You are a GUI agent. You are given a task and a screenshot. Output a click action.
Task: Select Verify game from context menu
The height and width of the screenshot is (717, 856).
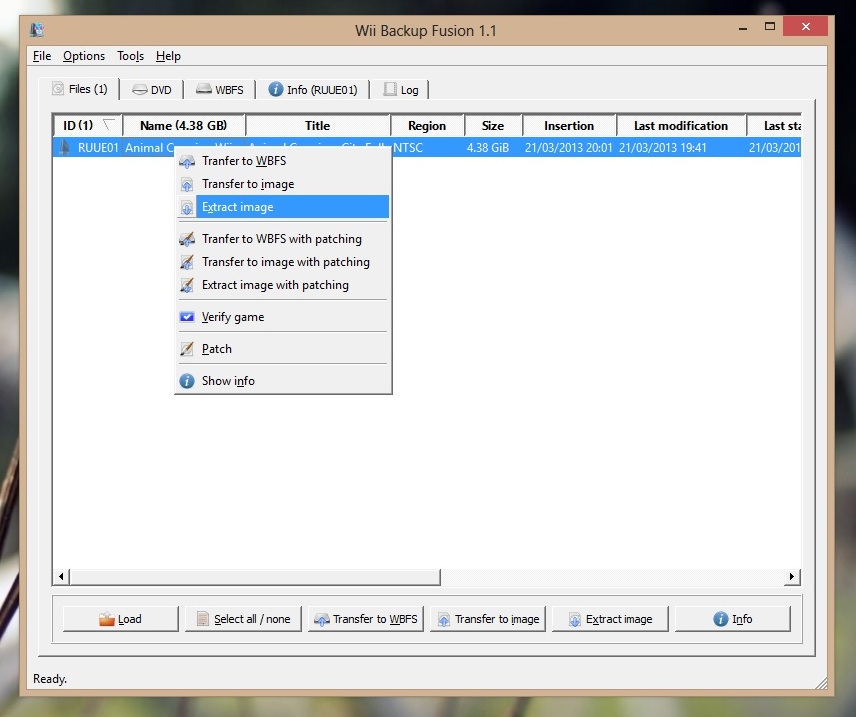pos(283,317)
